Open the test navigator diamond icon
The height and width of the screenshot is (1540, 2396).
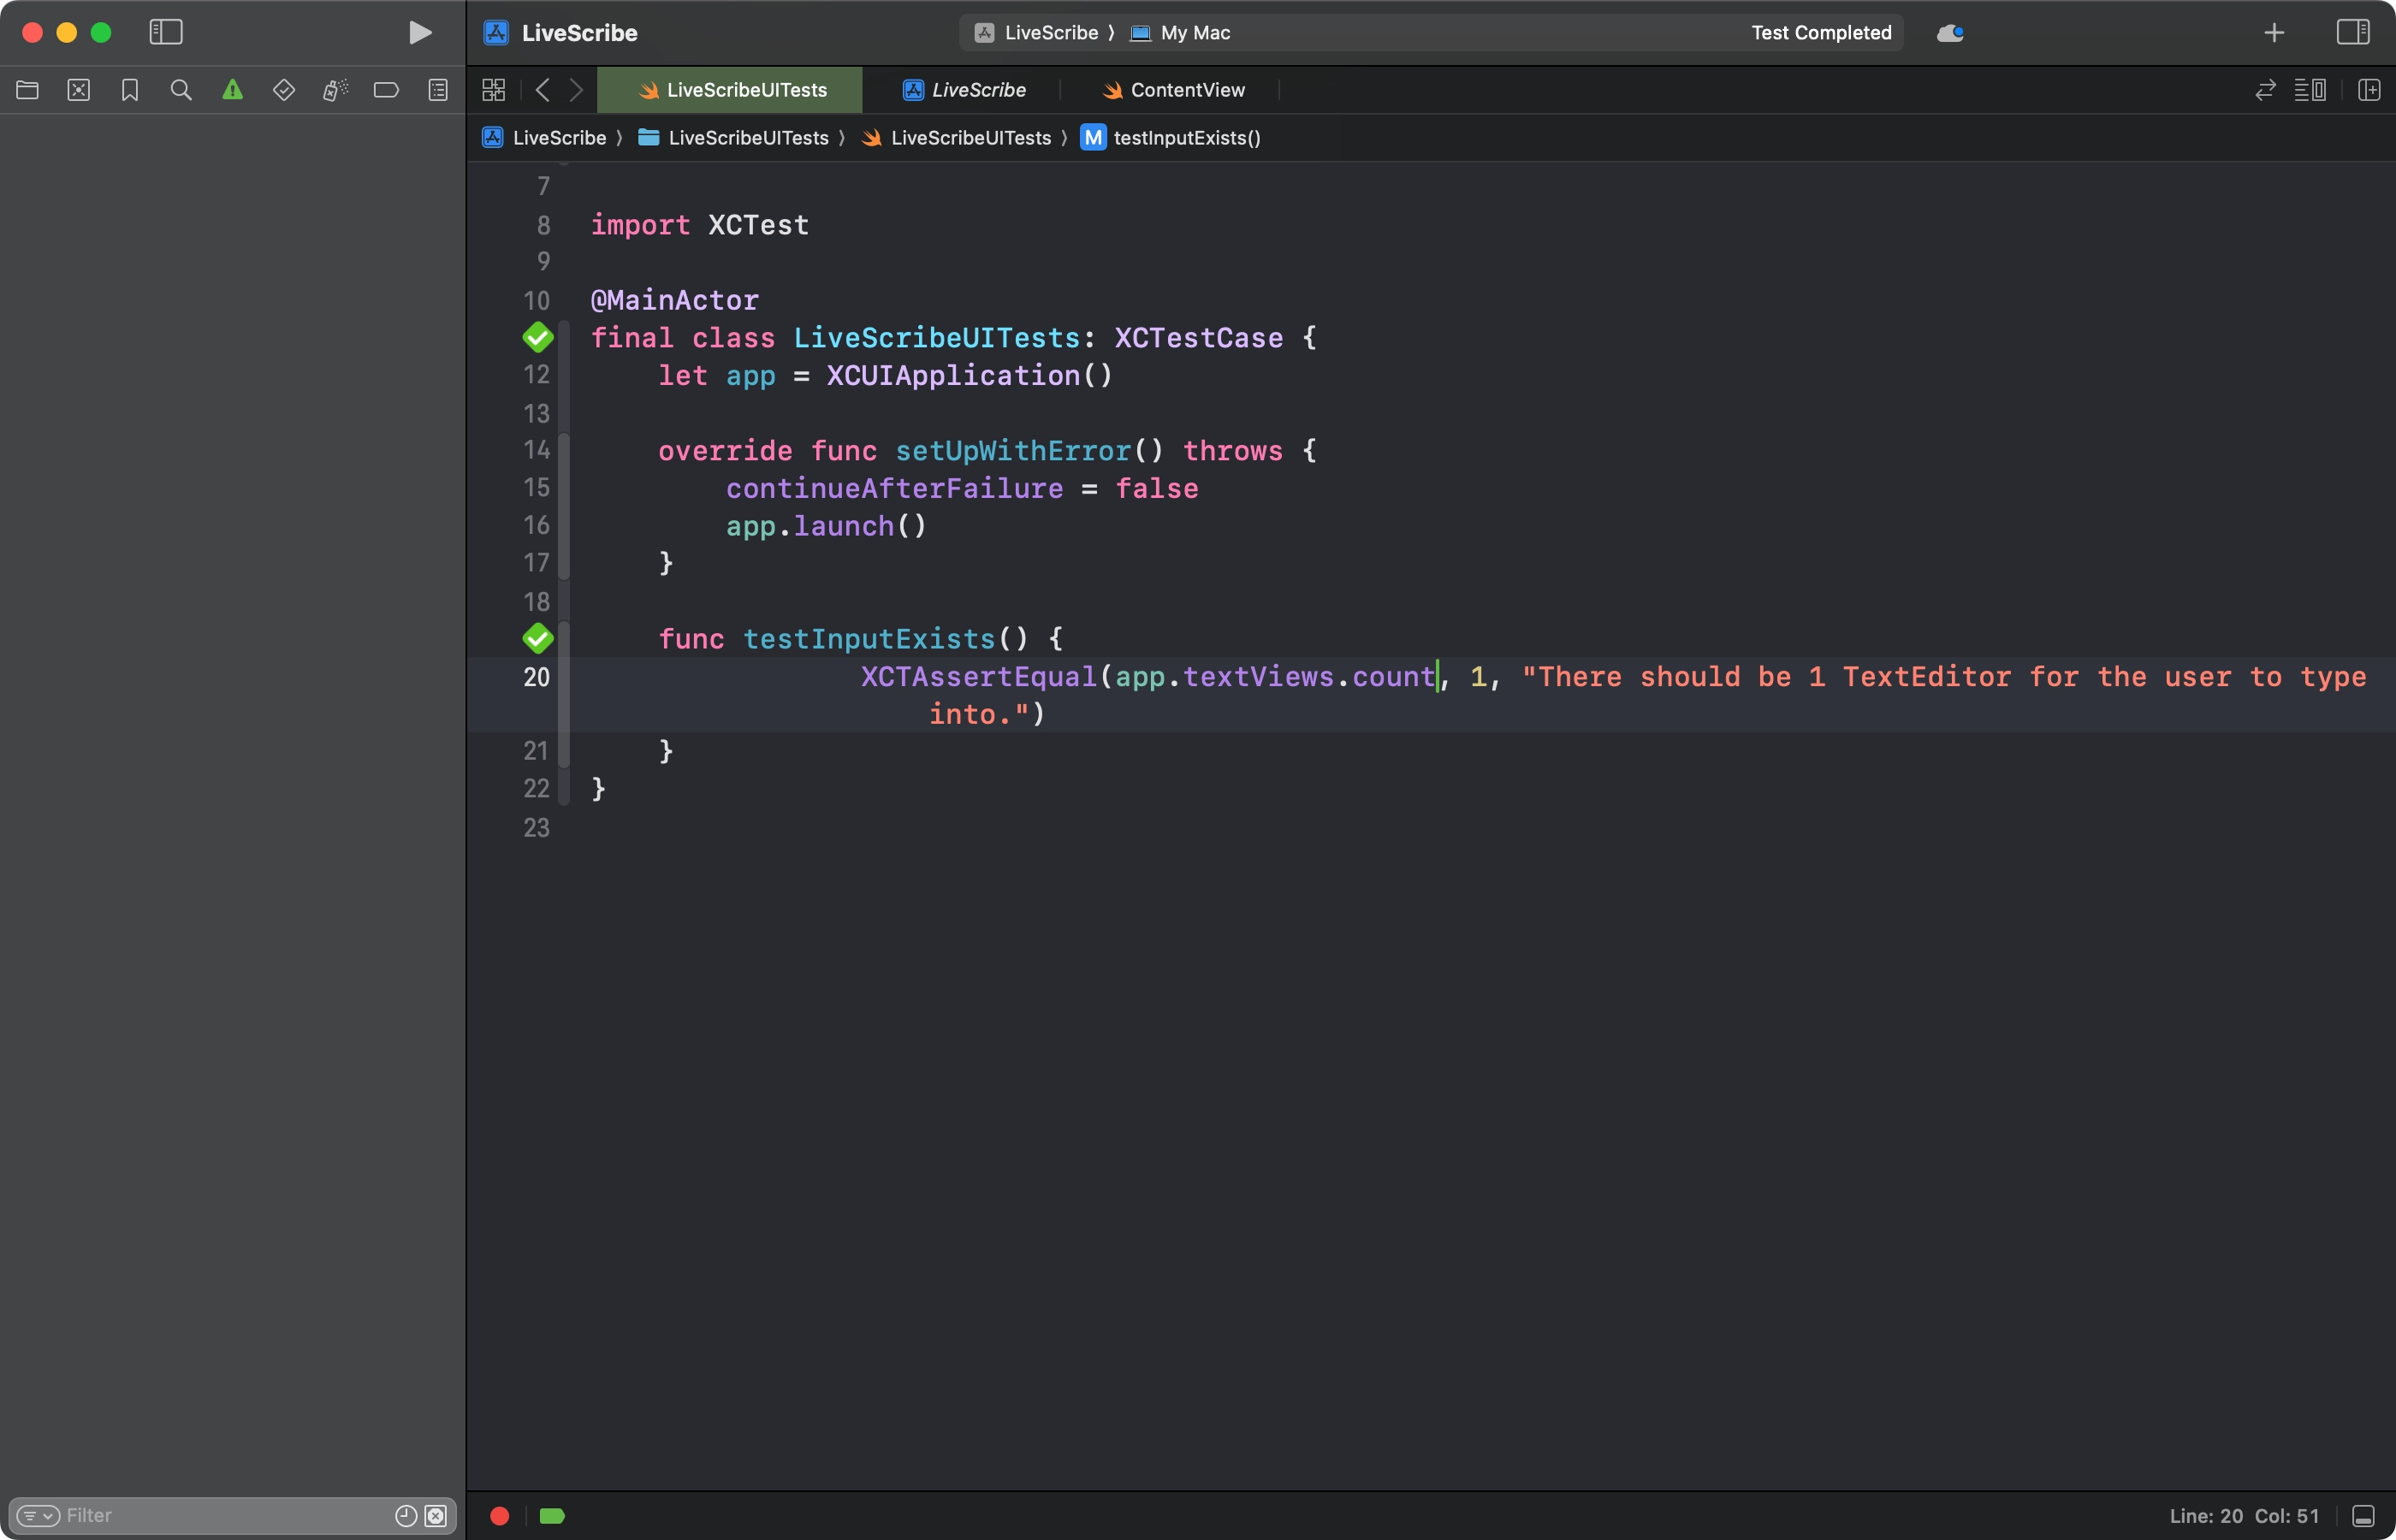(x=284, y=90)
